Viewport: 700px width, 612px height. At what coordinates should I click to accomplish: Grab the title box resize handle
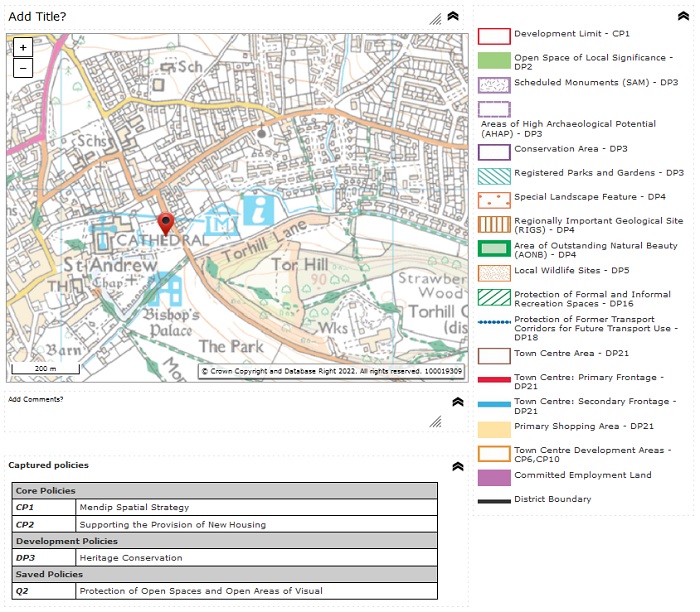[435, 19]
